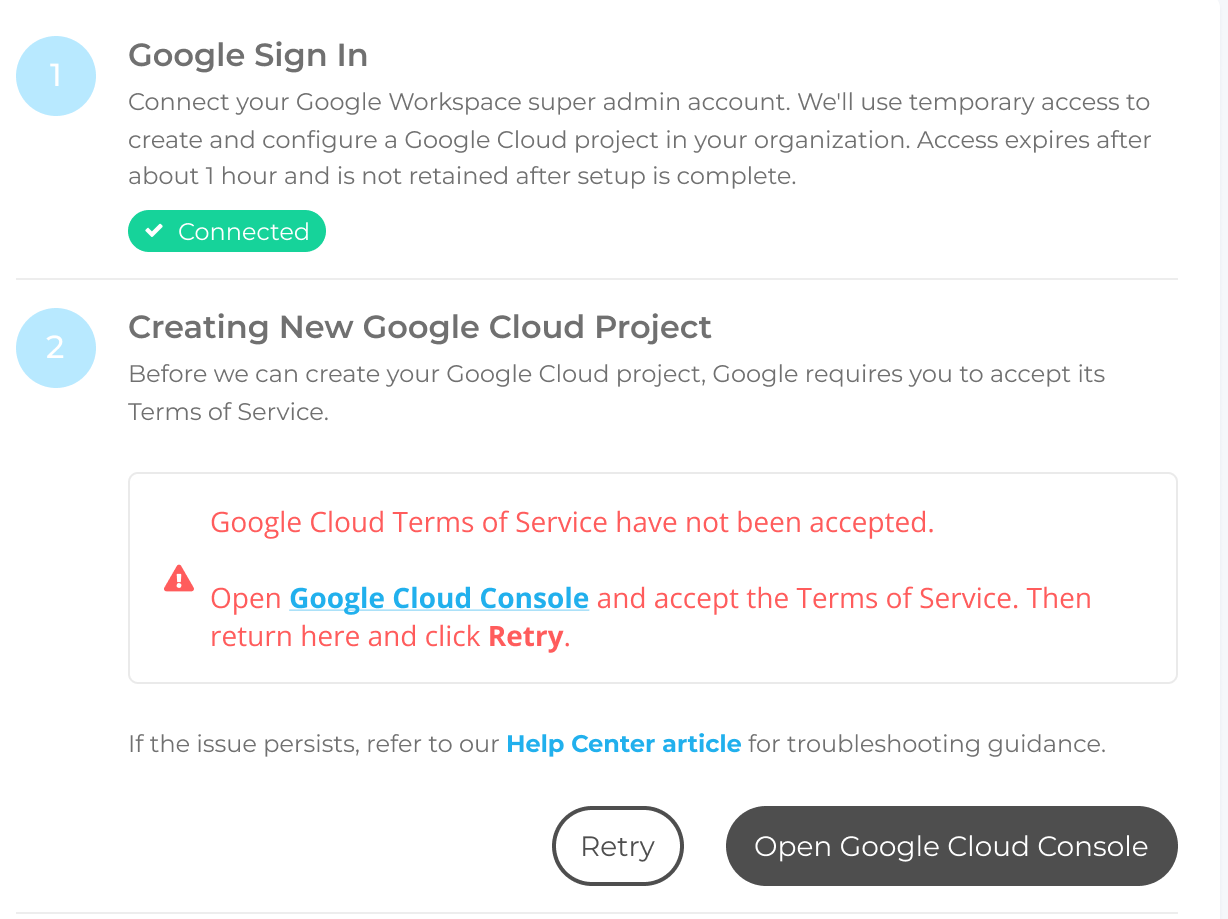This screenshot has width=1228, height=919.
Task: Click the vertical scrollbar at right edge
Action: pos(1222,459)
